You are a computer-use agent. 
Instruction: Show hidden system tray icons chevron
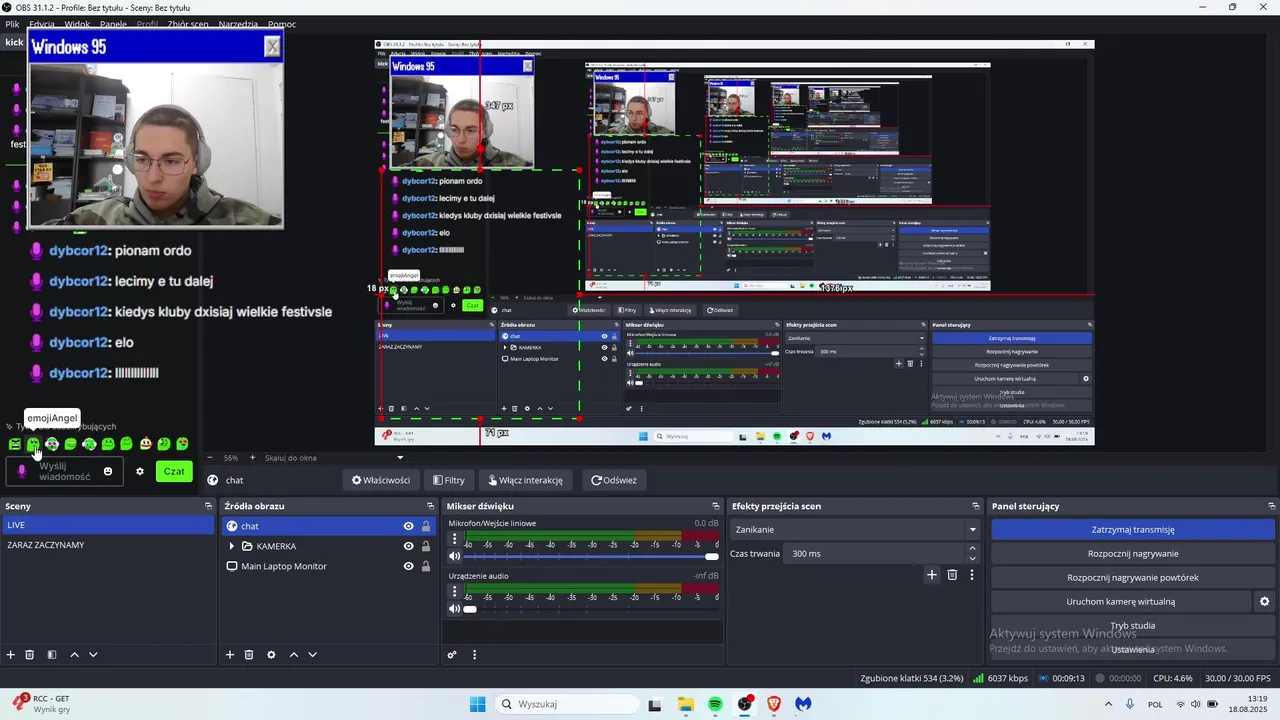tap(1108, 704)
